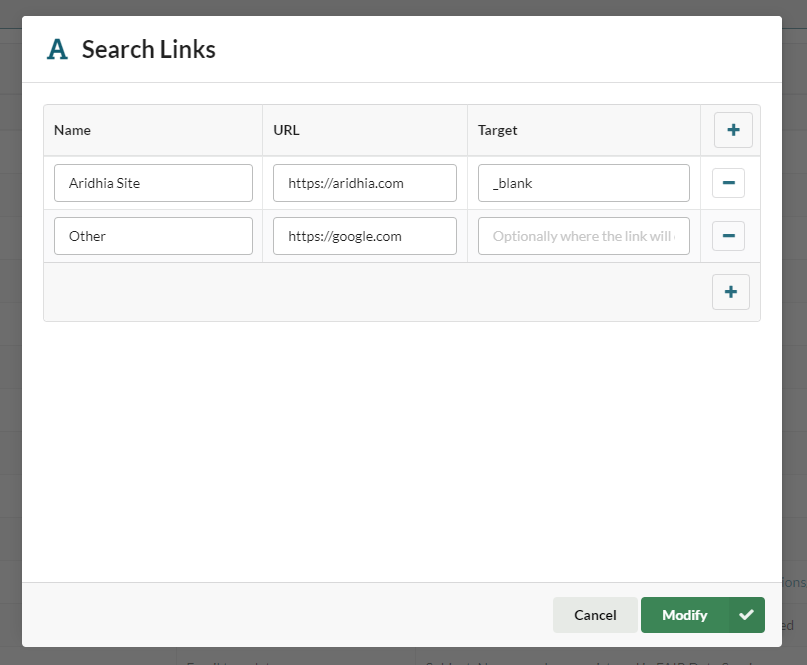Click the blank white dialog body area
The height and width of the screenshot is (665, 807).
[400, 450]
